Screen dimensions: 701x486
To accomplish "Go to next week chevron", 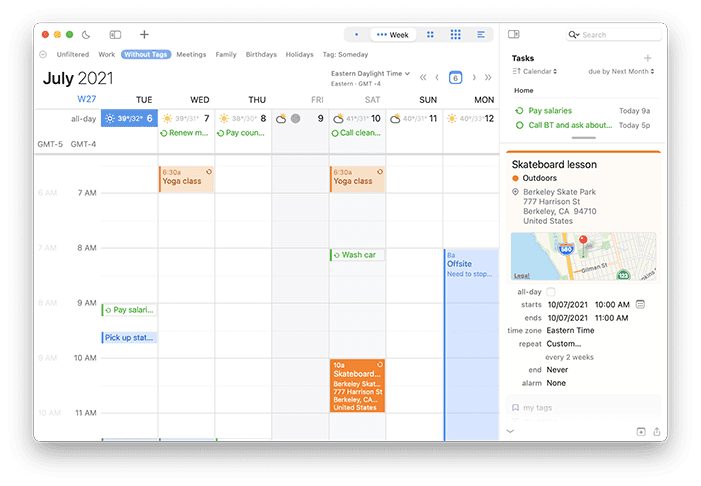I will tap(474, 78).
